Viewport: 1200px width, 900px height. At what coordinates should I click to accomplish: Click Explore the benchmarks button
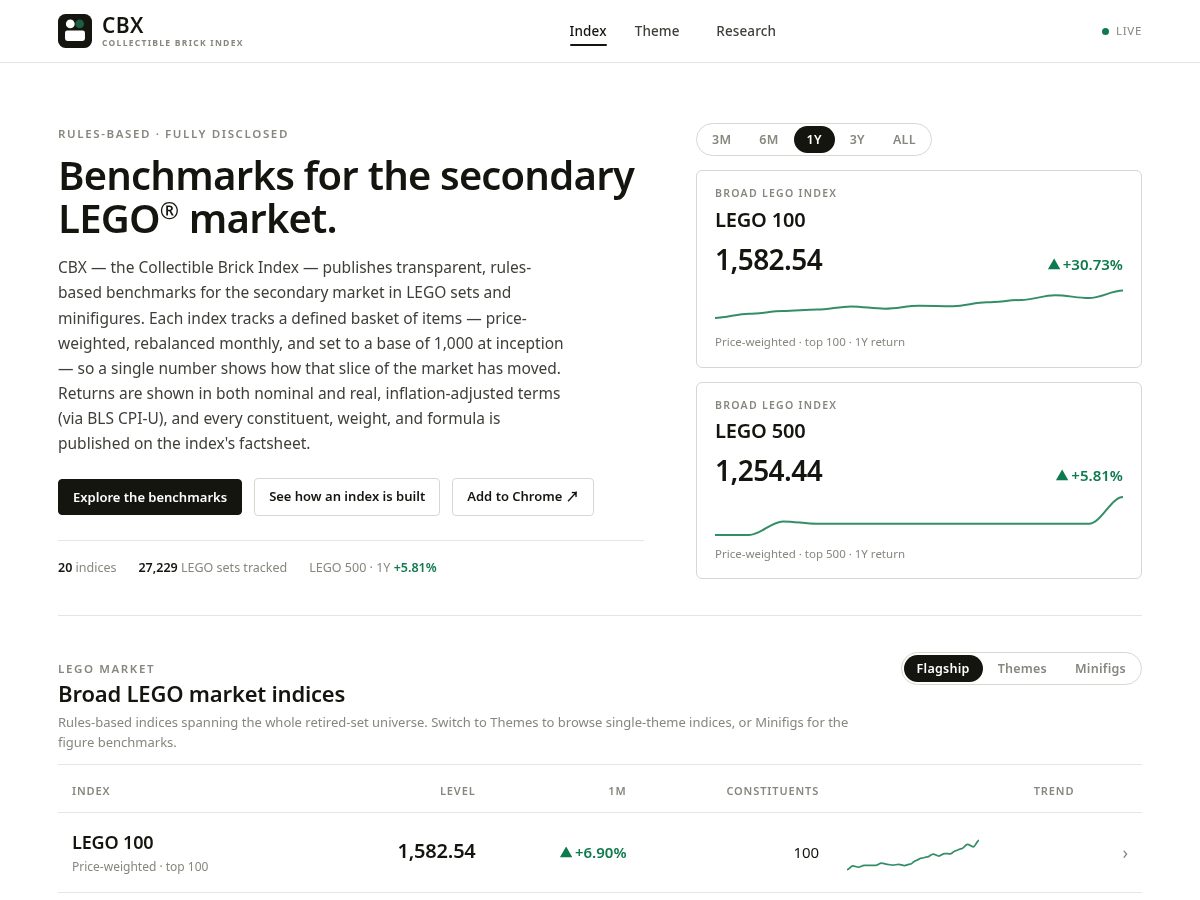click(150, 497)
